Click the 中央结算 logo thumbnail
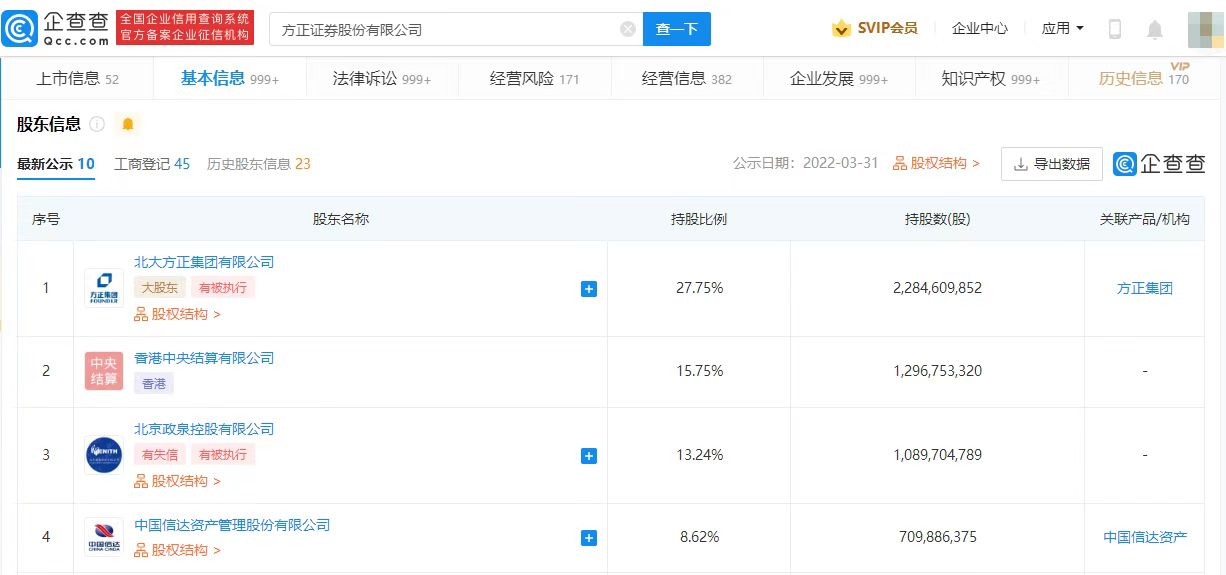Viewport: 1226px width, 575px height. 104,371
